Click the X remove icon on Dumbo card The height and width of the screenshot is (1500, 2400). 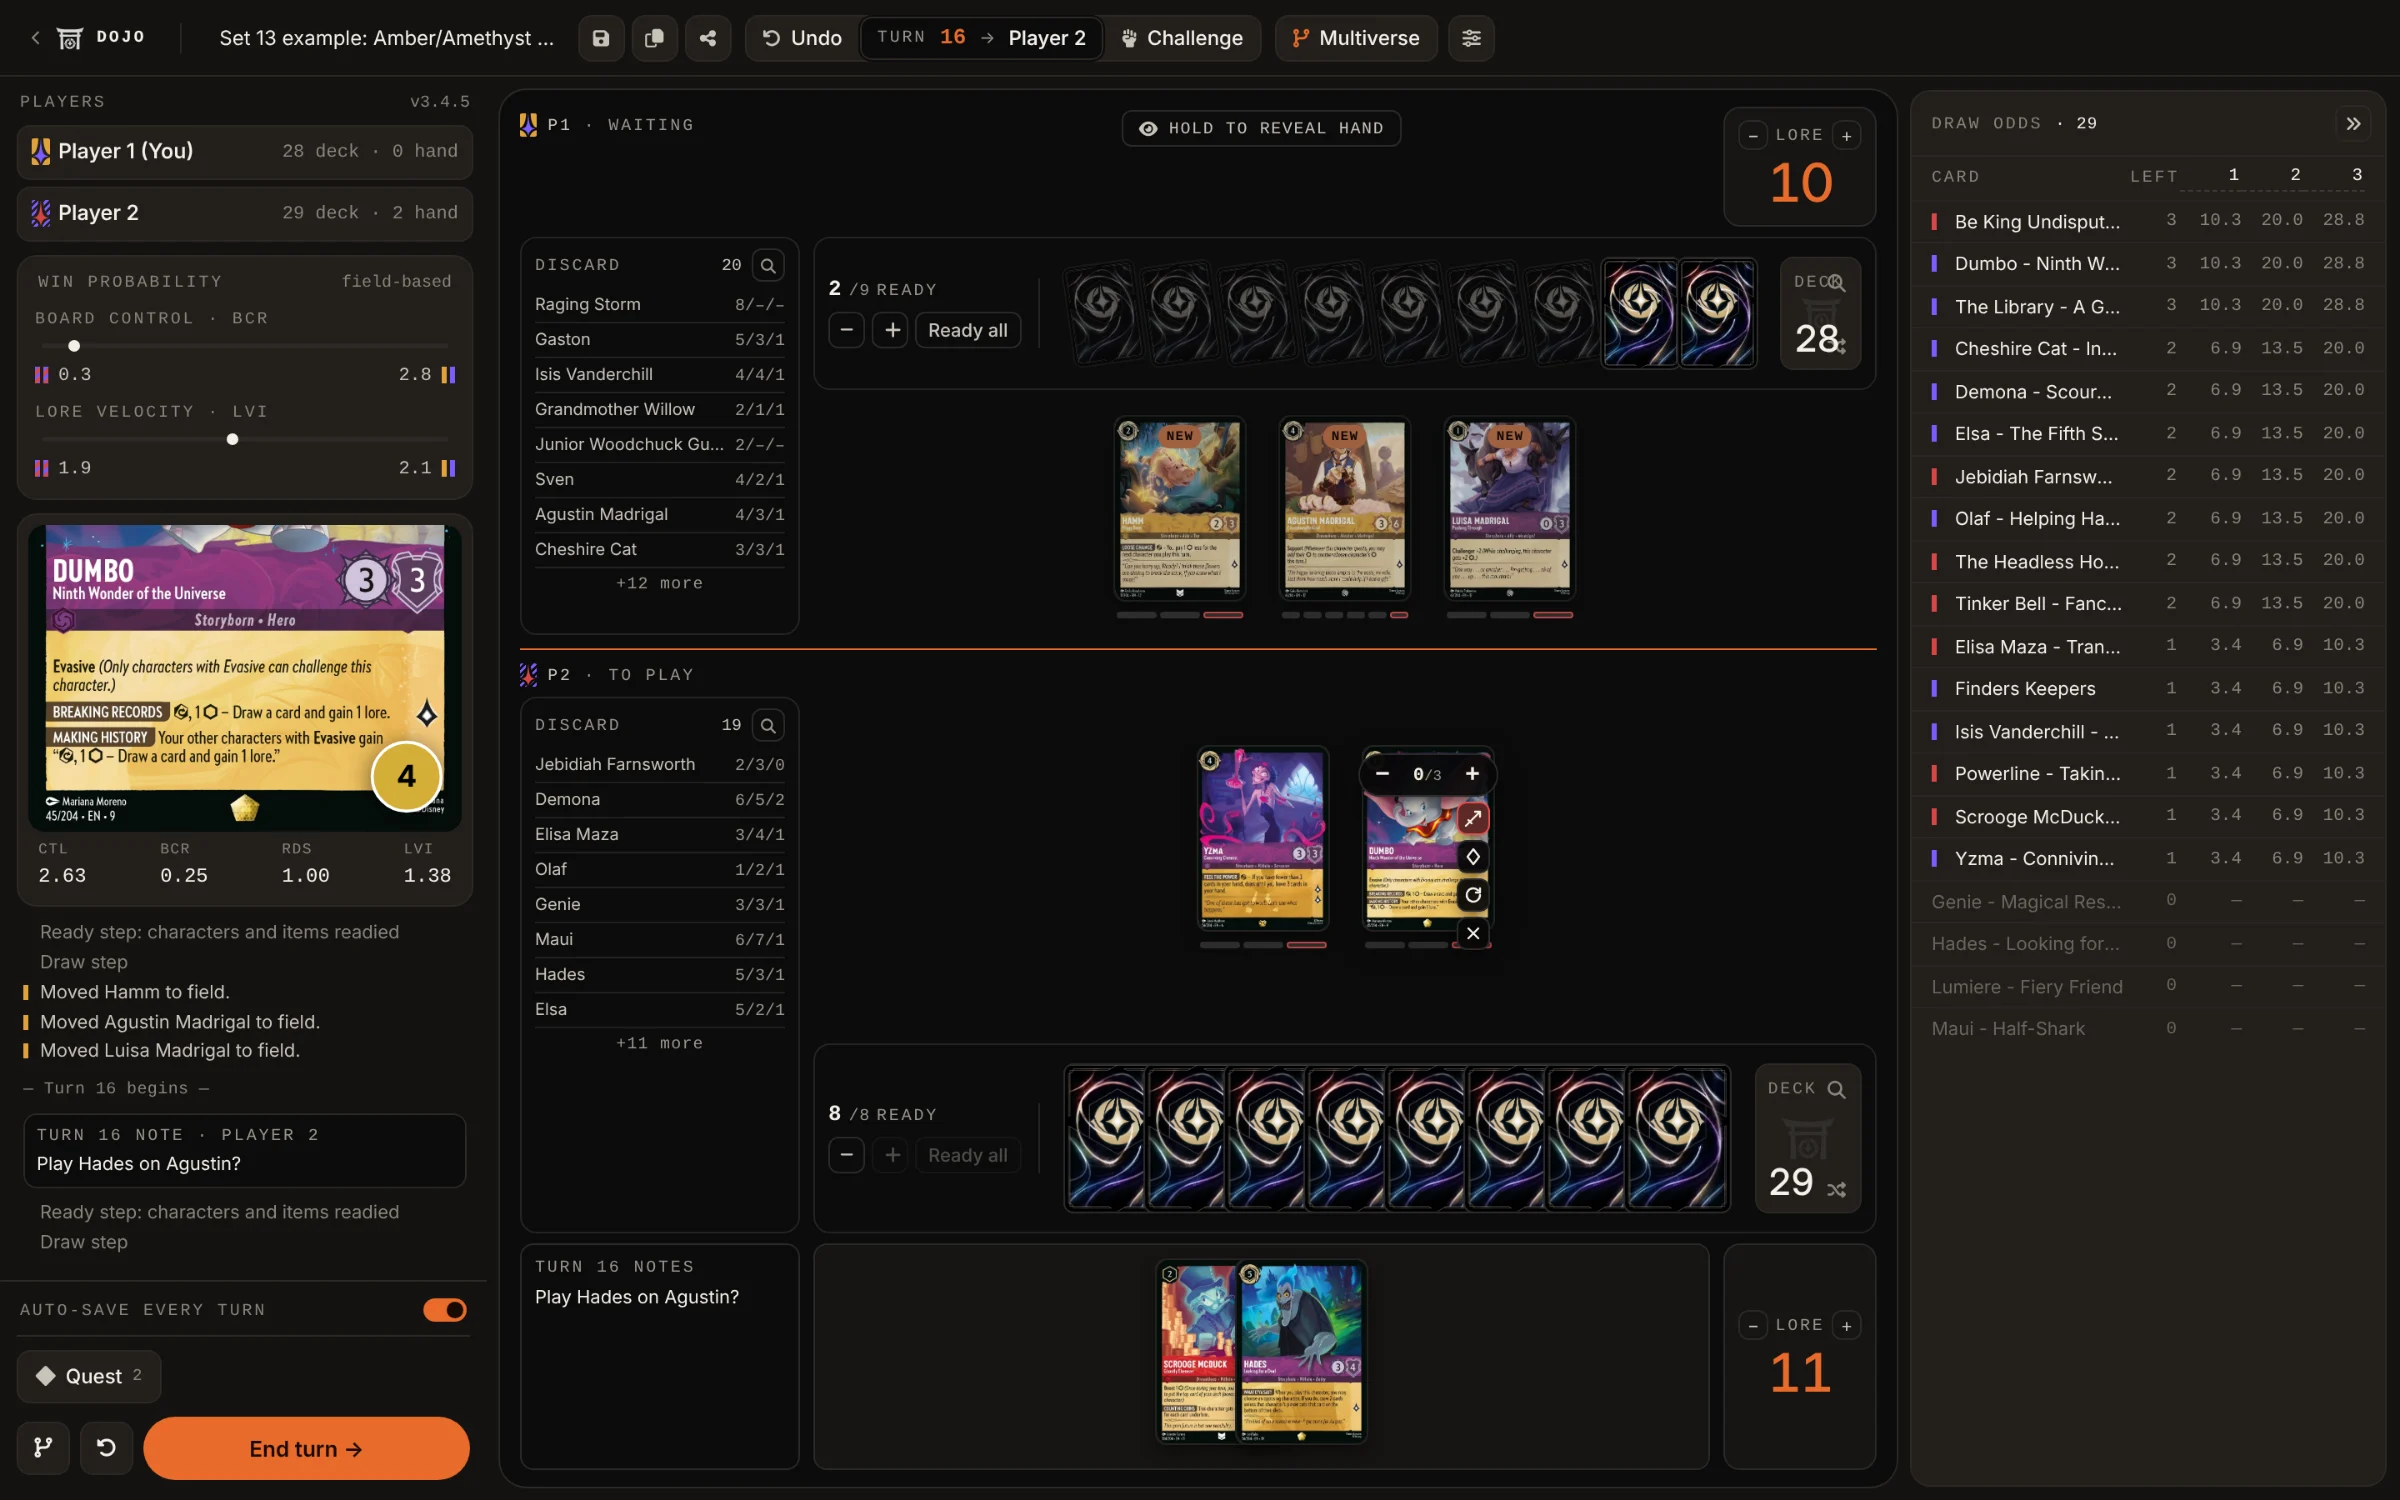[x=1473, y=934]
